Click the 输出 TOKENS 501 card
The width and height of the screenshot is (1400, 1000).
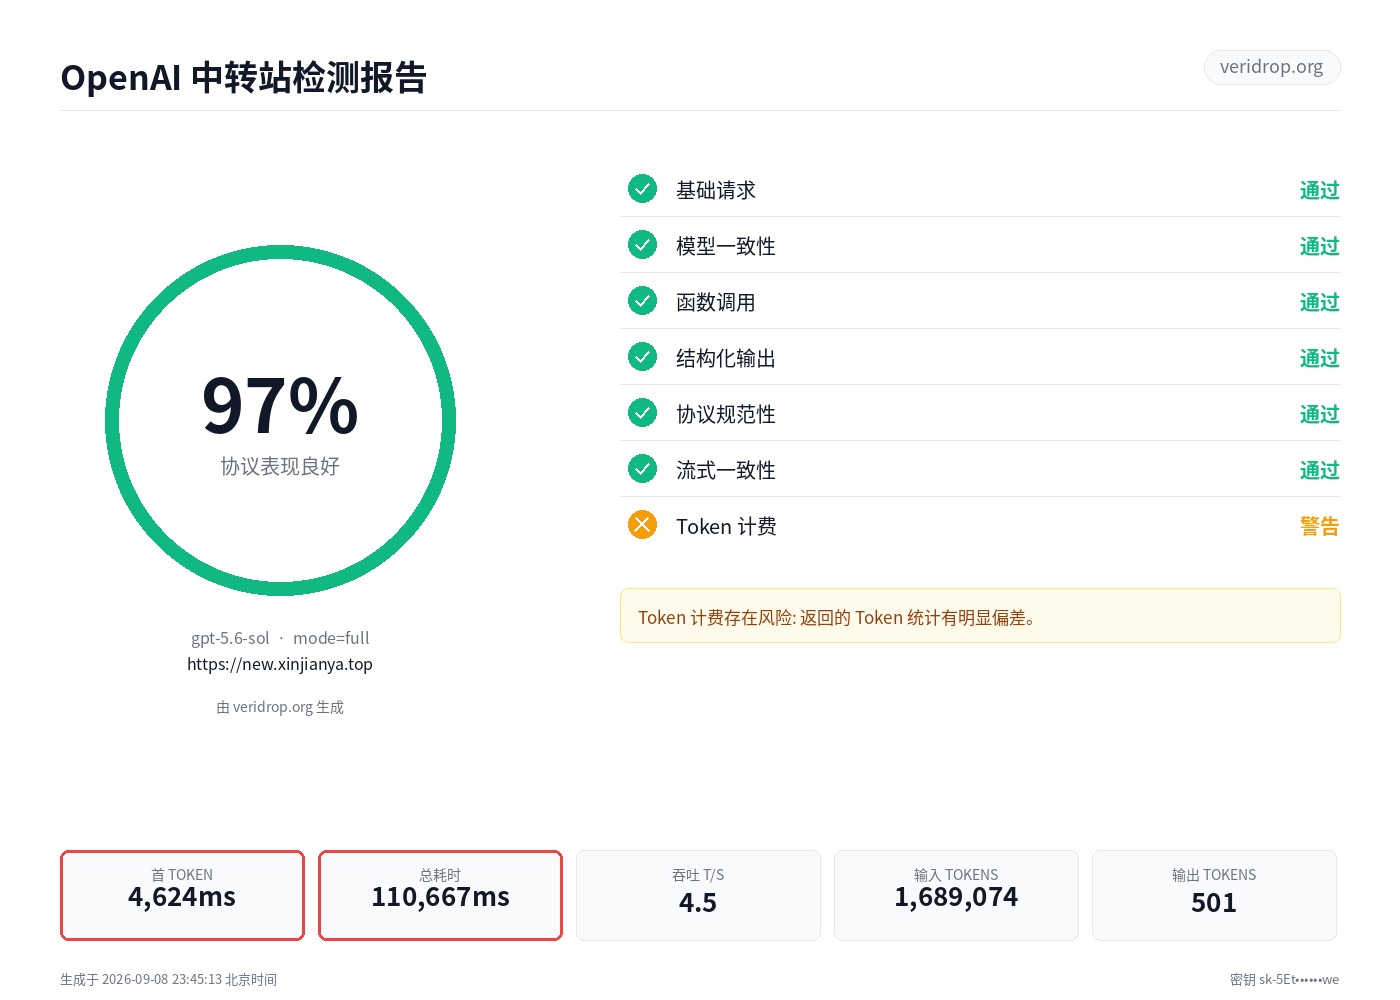coord(1214,895)
